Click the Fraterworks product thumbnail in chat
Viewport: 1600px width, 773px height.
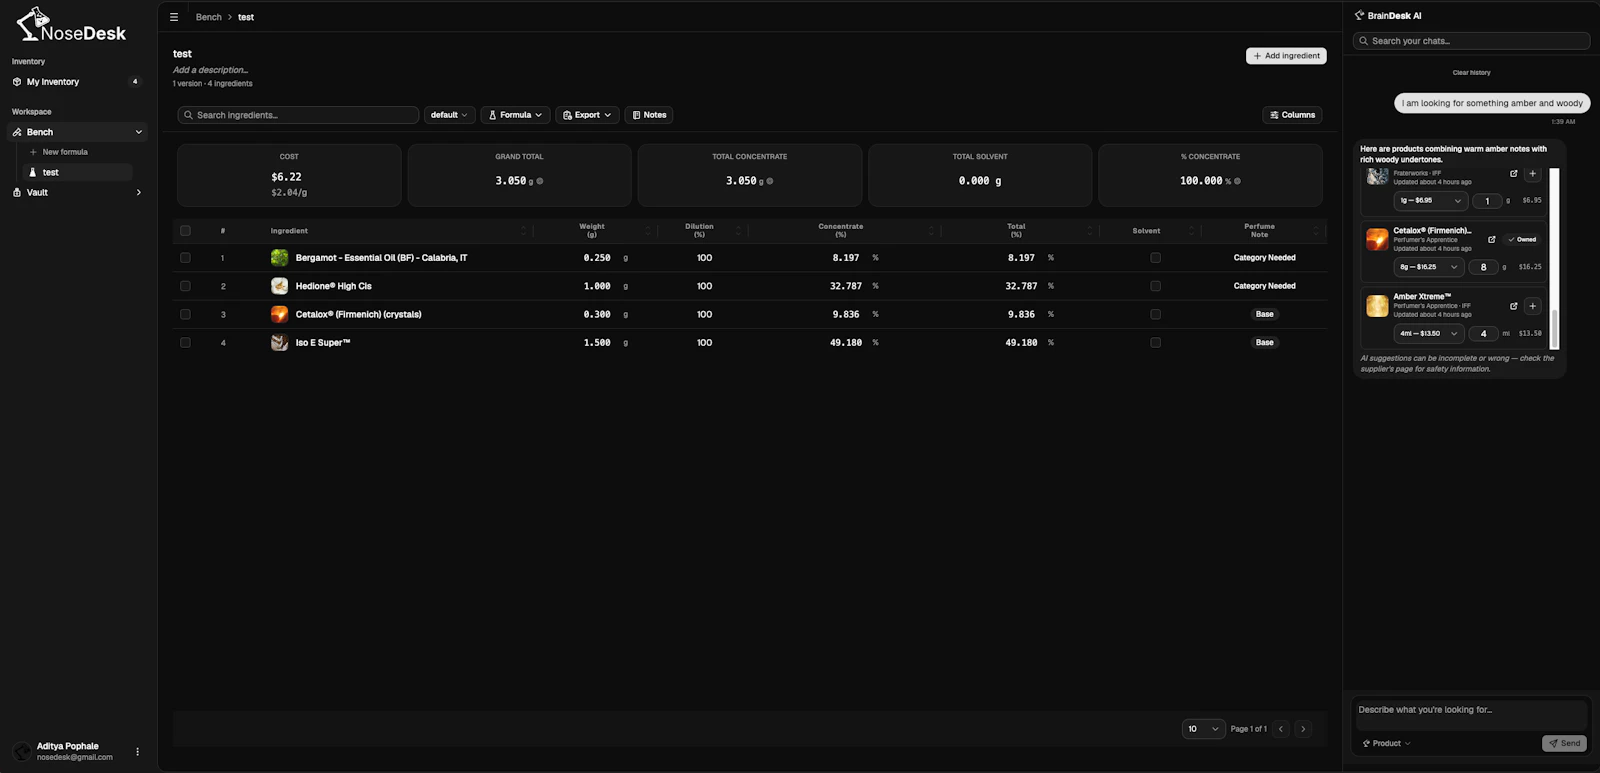(1377, 176)
